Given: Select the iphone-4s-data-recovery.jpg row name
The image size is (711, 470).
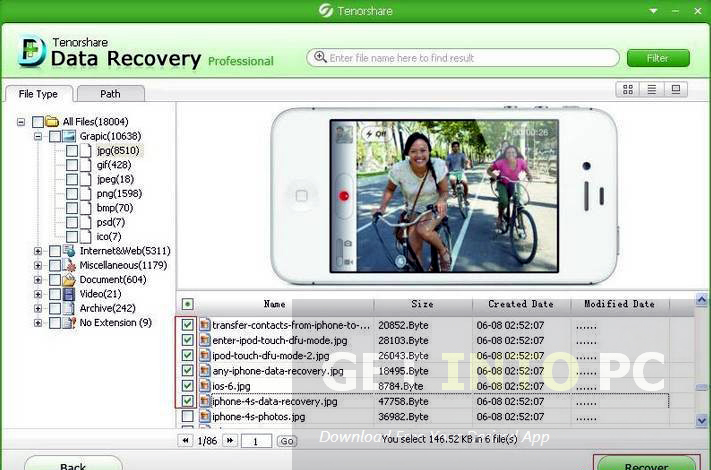Looking at the screenshot, I should 275,402.
